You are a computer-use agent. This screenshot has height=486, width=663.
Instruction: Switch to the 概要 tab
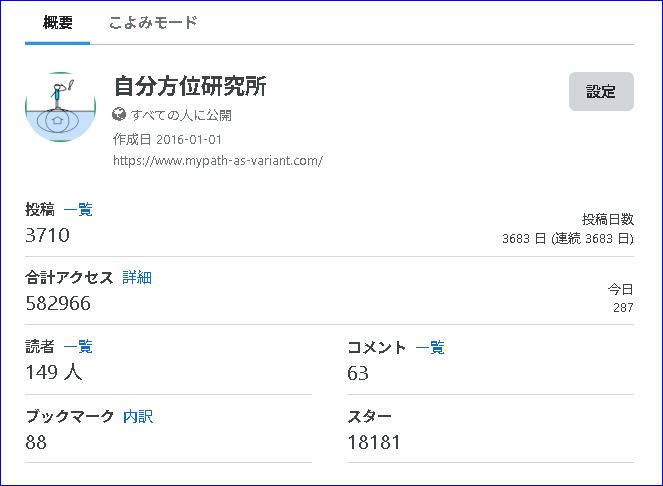pyautogui.click(x=58, y=22)
